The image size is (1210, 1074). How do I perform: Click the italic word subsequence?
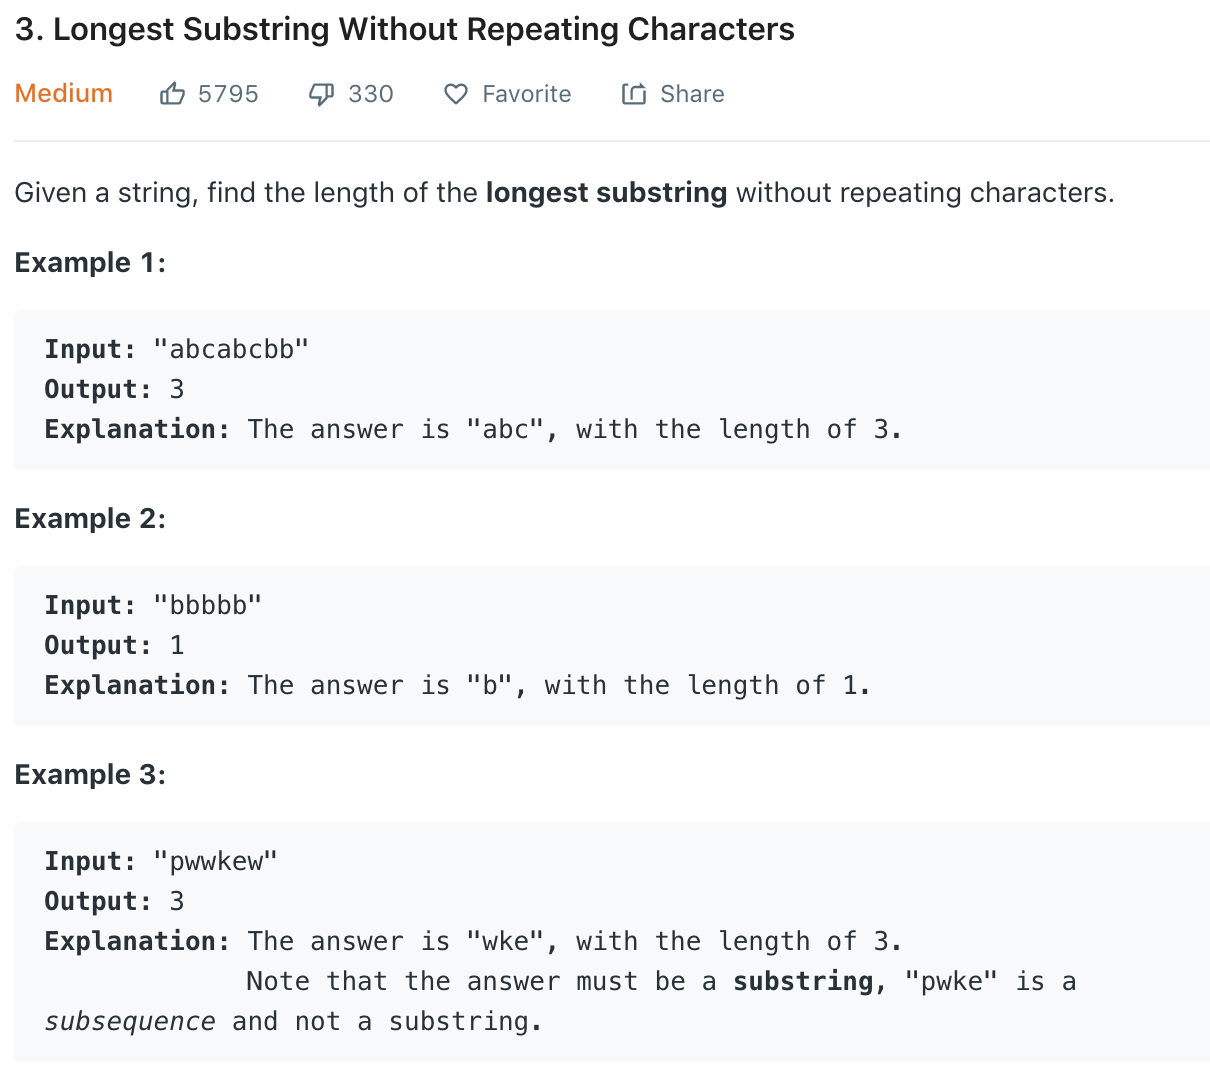coord(130,1021)
